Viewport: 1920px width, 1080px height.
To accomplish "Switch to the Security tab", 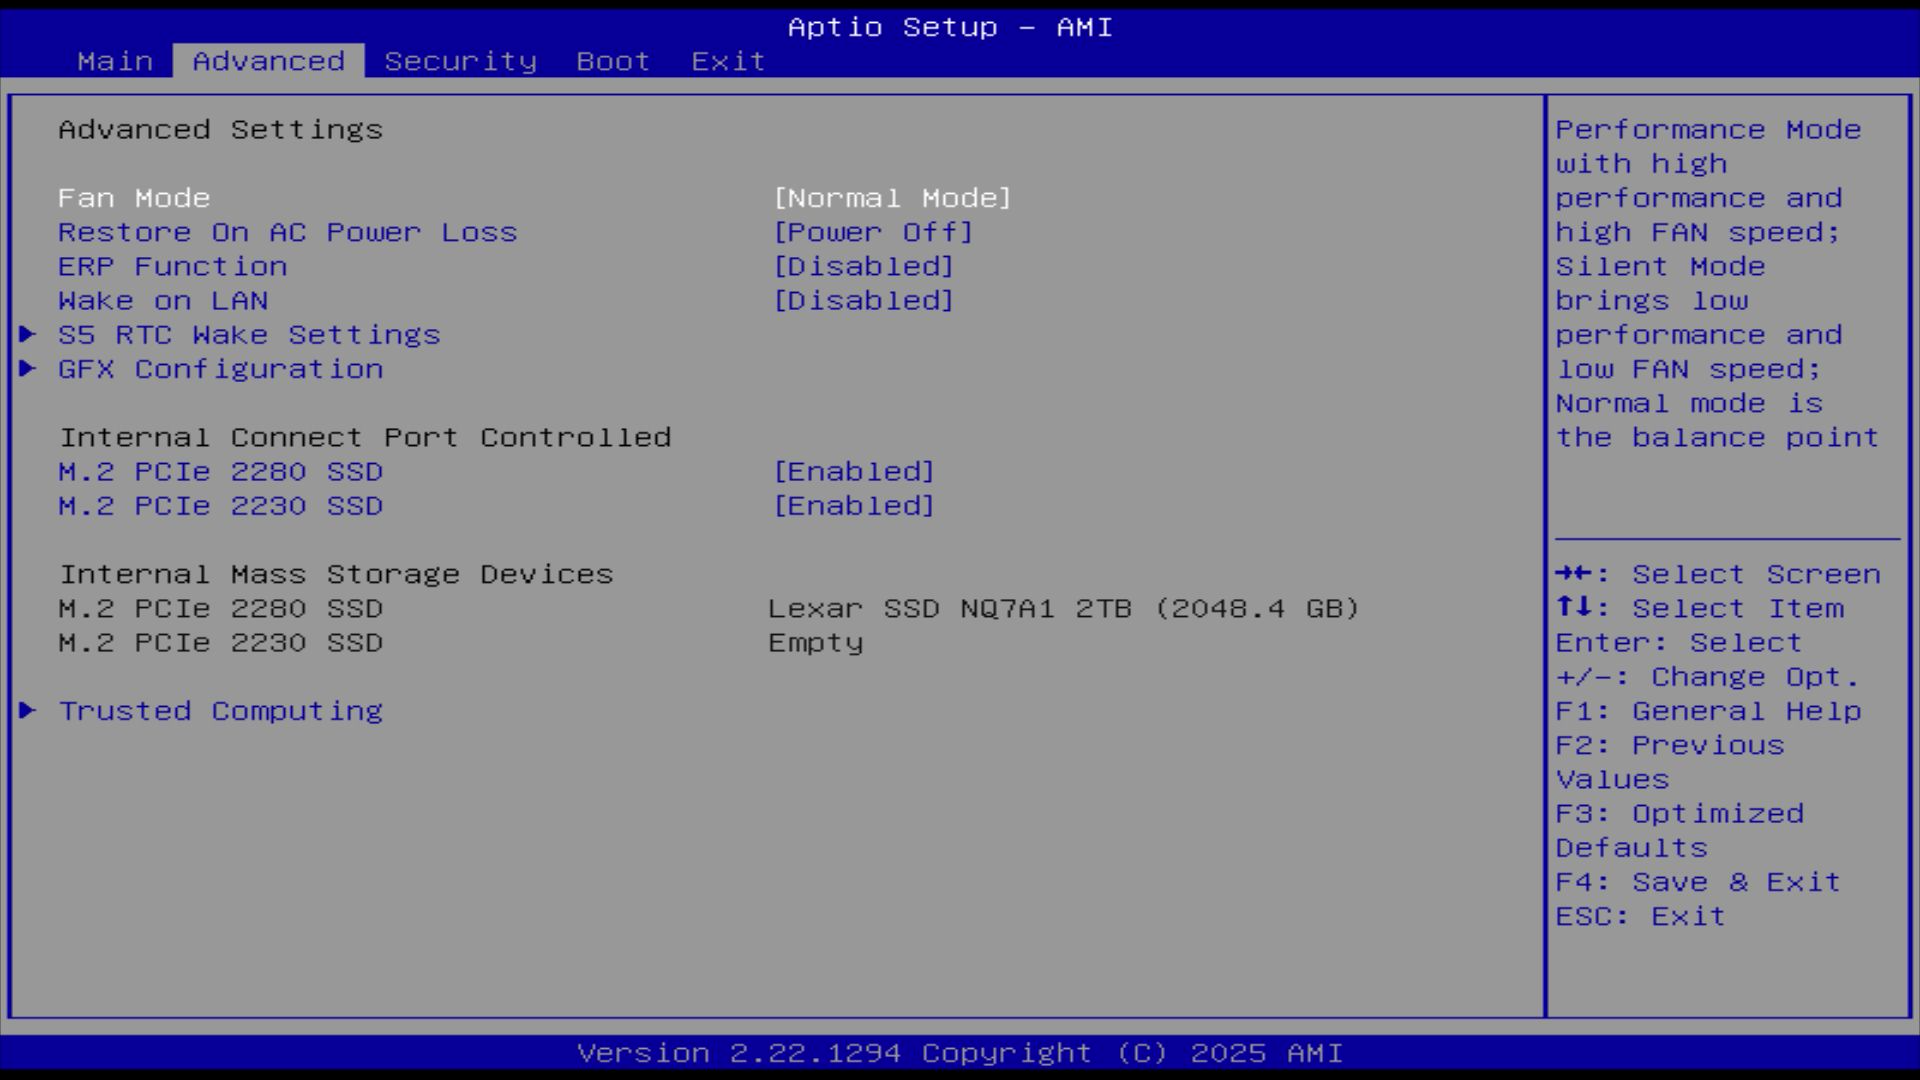I will pos(460,61).
